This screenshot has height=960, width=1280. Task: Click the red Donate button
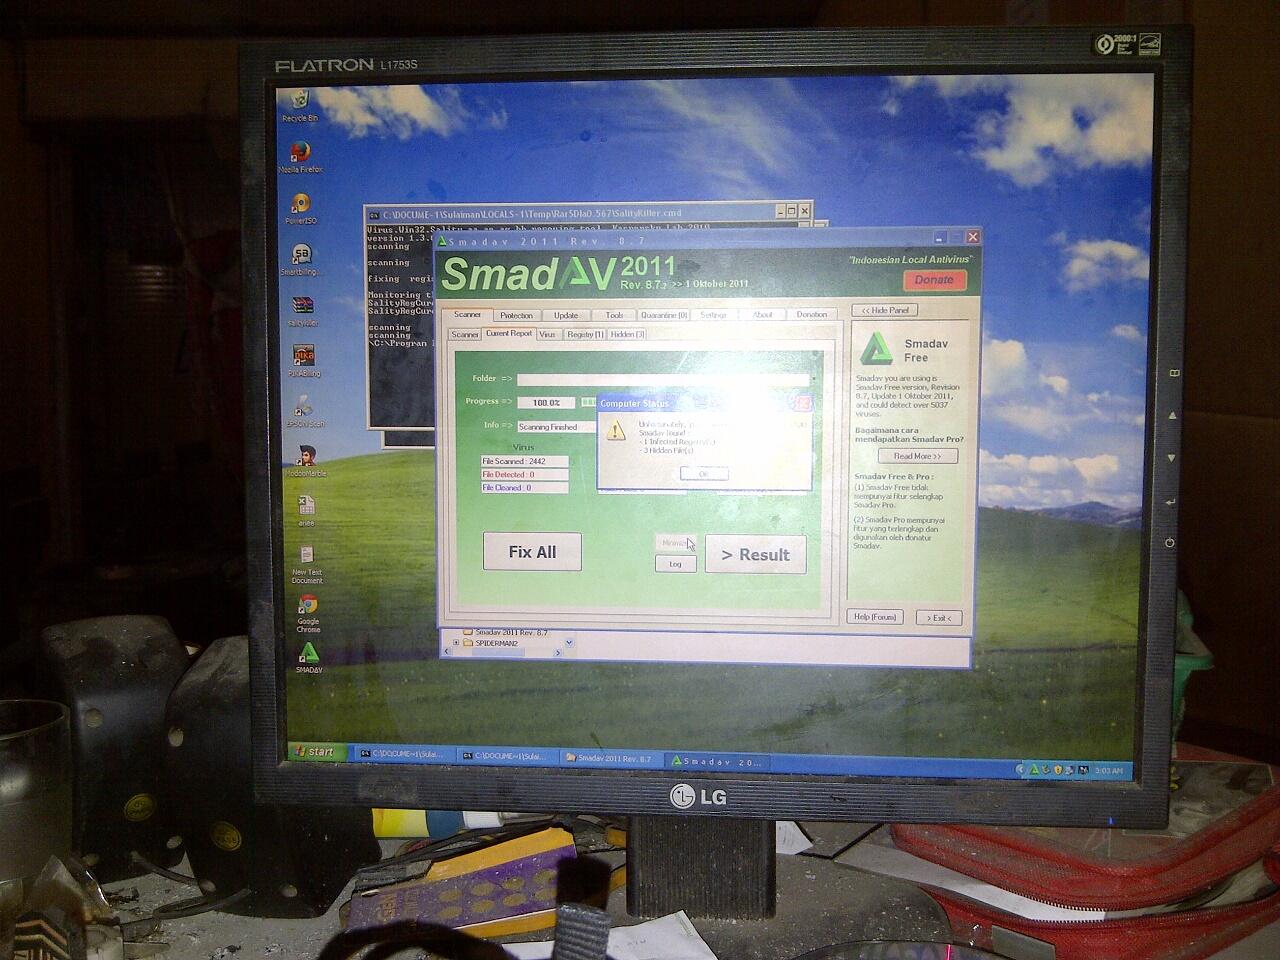(x=934, y=280)
